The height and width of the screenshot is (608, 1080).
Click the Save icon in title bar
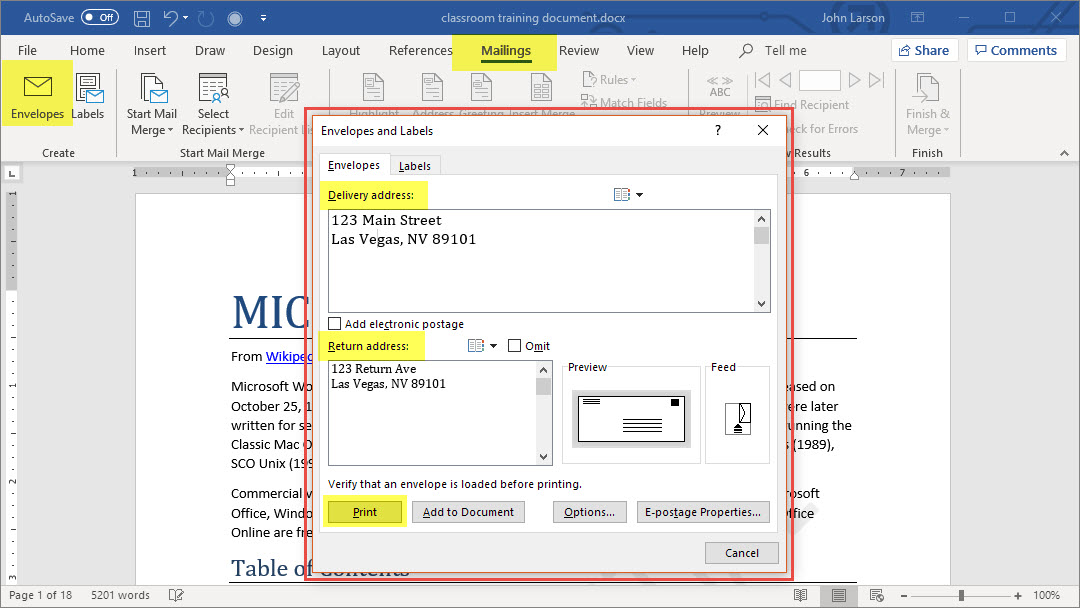142,19
